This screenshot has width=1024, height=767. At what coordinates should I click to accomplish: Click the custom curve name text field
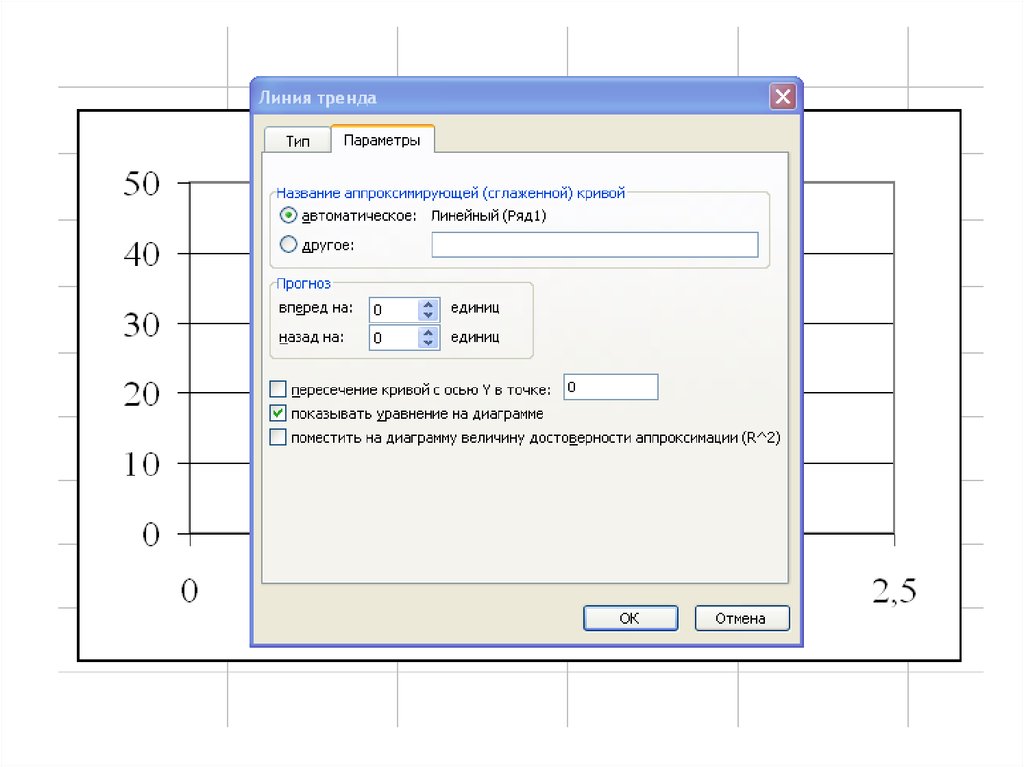point(594,245)
